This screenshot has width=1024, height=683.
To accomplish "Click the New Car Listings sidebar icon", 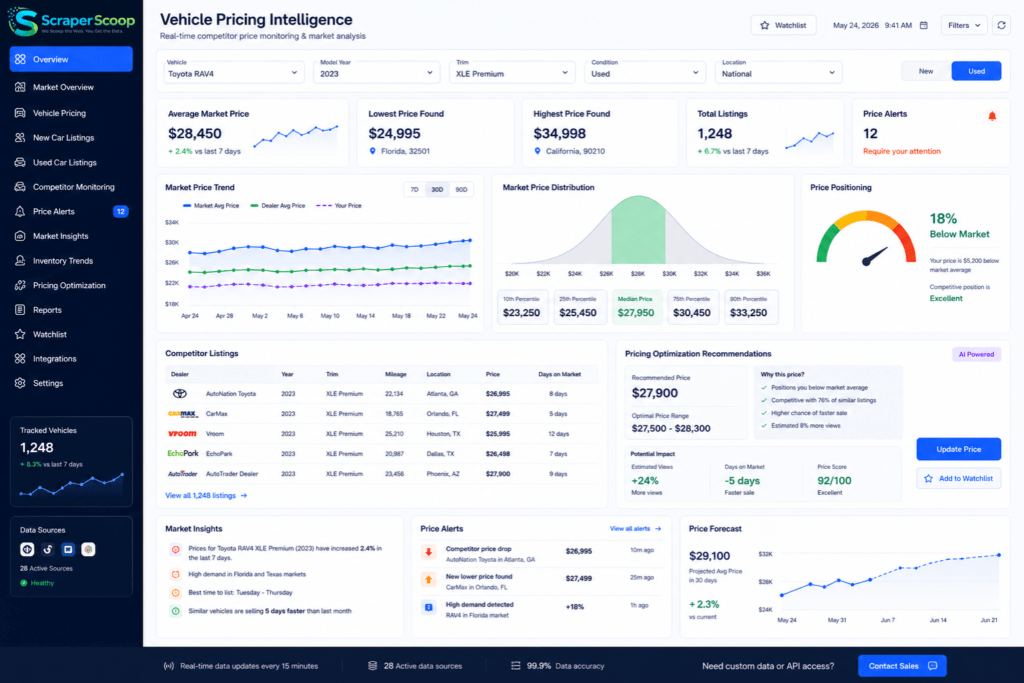I will click(20, 138).
